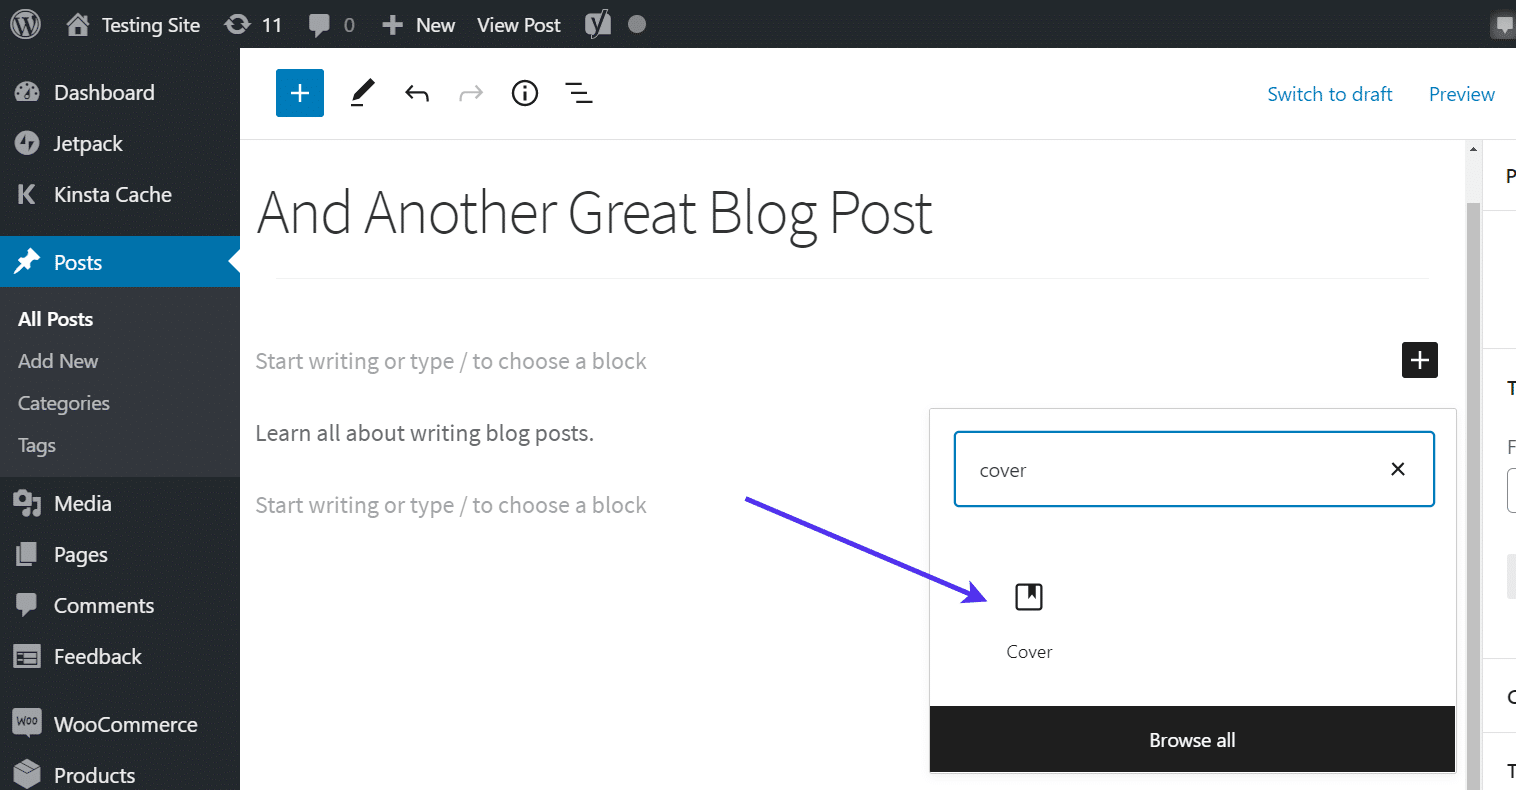Click the editor vertical scrollbar

tap(1473, 450)
